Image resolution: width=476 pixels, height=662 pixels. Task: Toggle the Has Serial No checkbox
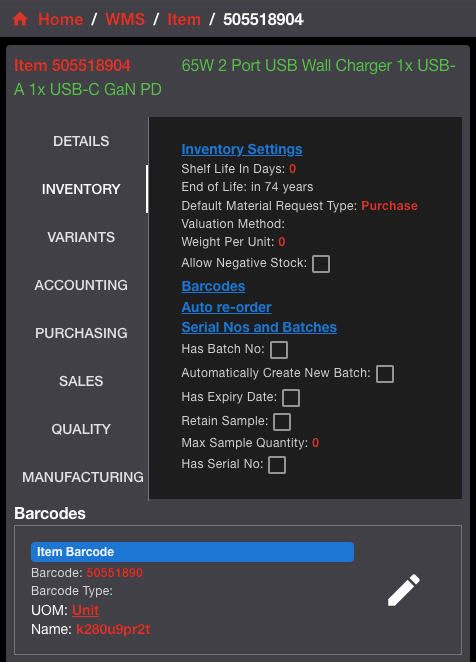(x=277, y=465)
